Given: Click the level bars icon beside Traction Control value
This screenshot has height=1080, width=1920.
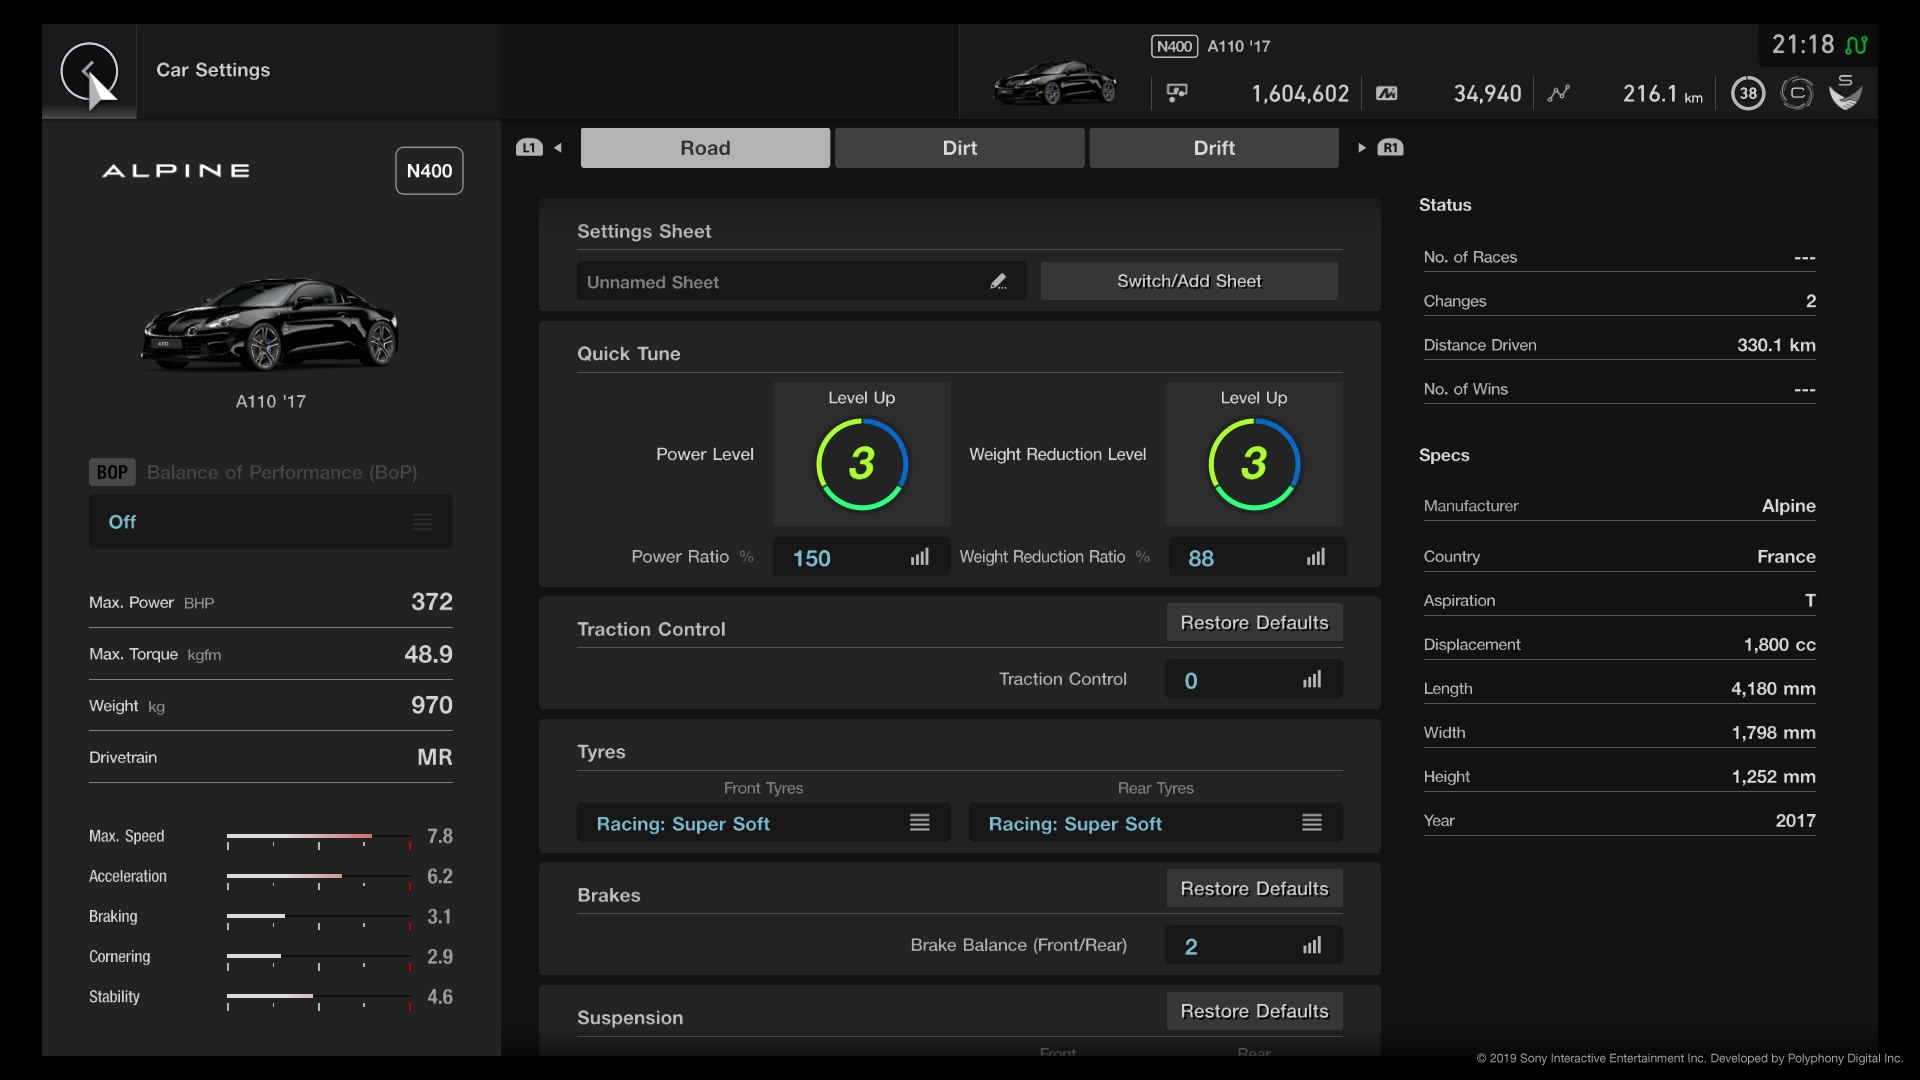Looking at the screenshot, I should [1313, 679].
